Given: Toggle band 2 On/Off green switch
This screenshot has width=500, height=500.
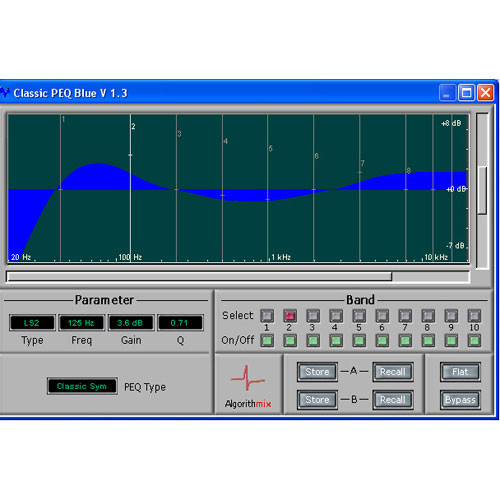Looking at the screenshot, I should 290,341.
